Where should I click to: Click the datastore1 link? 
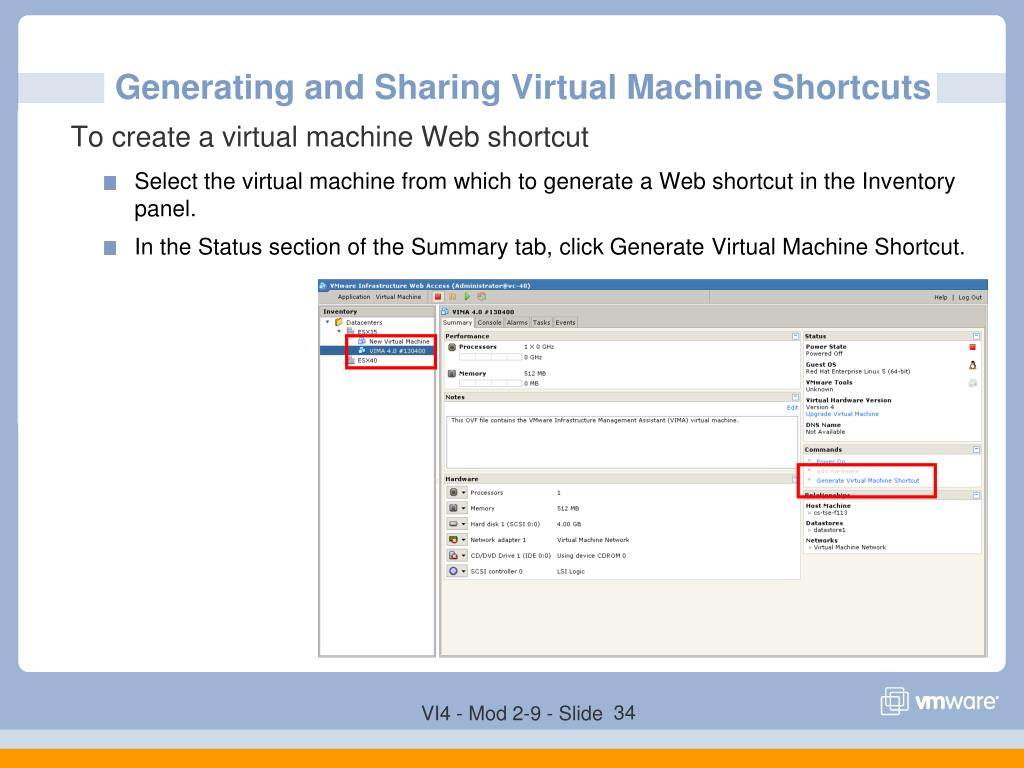(828, 530)
